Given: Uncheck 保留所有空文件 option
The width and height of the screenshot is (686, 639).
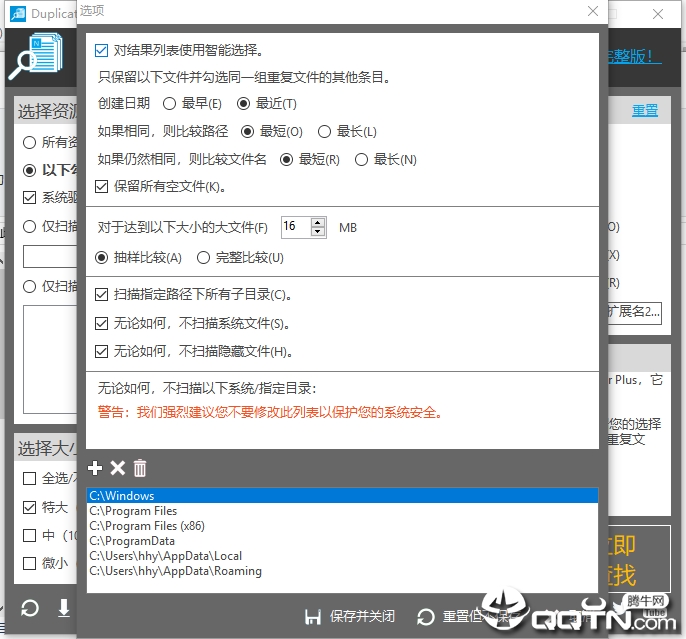Looking at the screenshot, I should [102, 186].
